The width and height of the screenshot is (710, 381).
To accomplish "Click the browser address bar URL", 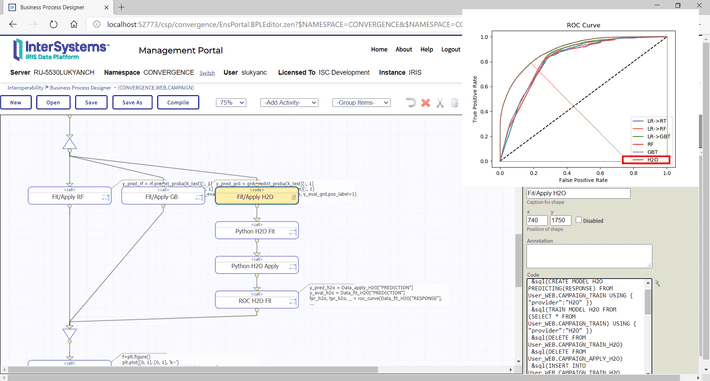I will click(284, 24).
